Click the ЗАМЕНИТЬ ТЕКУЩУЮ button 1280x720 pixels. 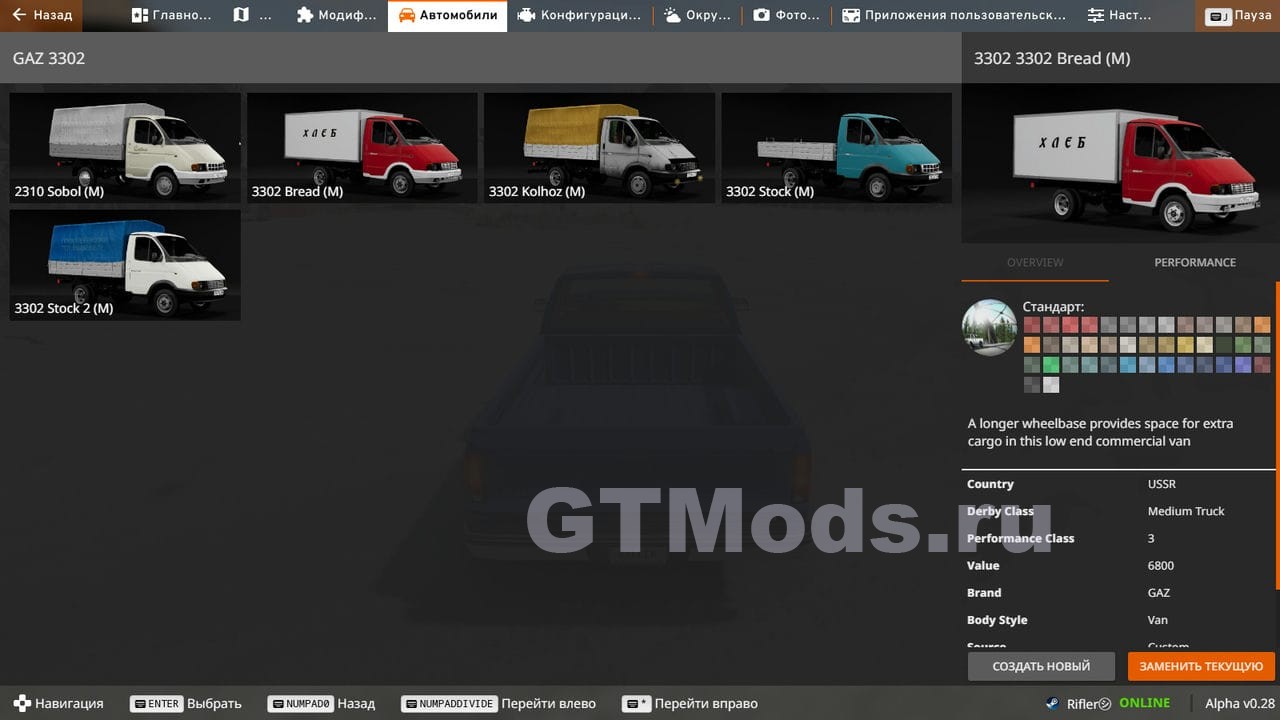point(1201,666)
